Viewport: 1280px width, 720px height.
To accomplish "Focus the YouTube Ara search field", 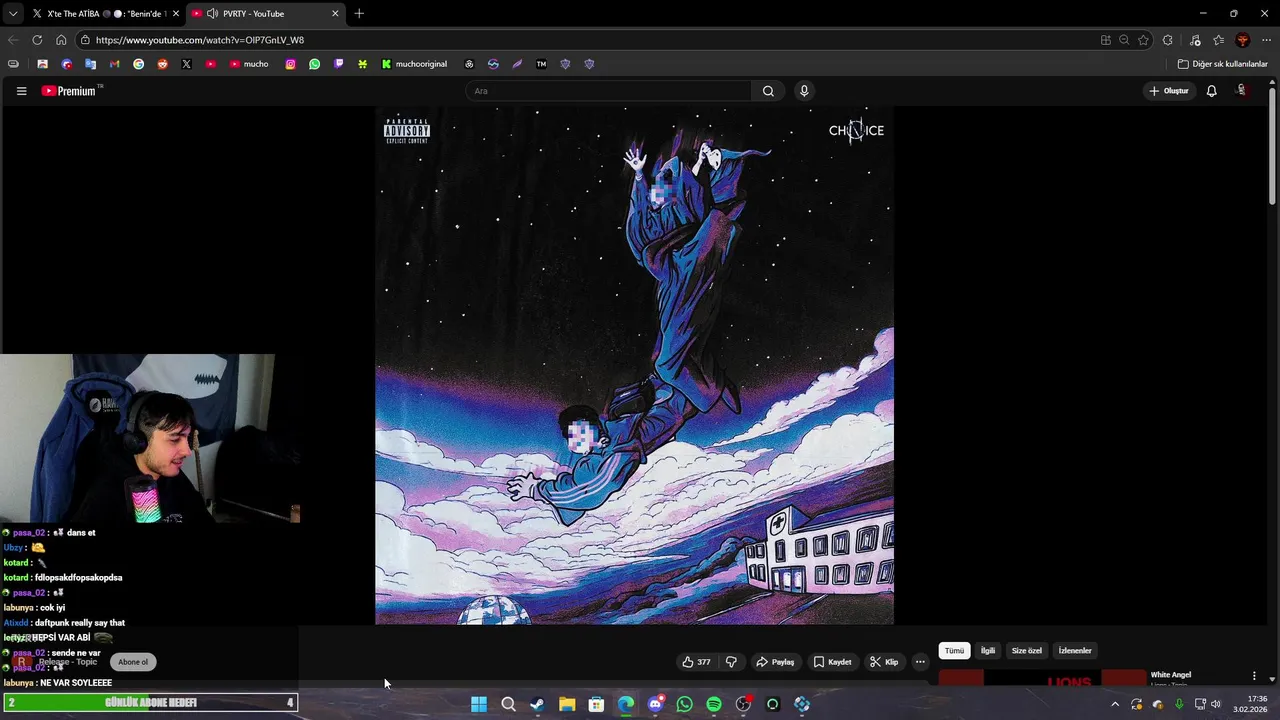I will 610,91.
